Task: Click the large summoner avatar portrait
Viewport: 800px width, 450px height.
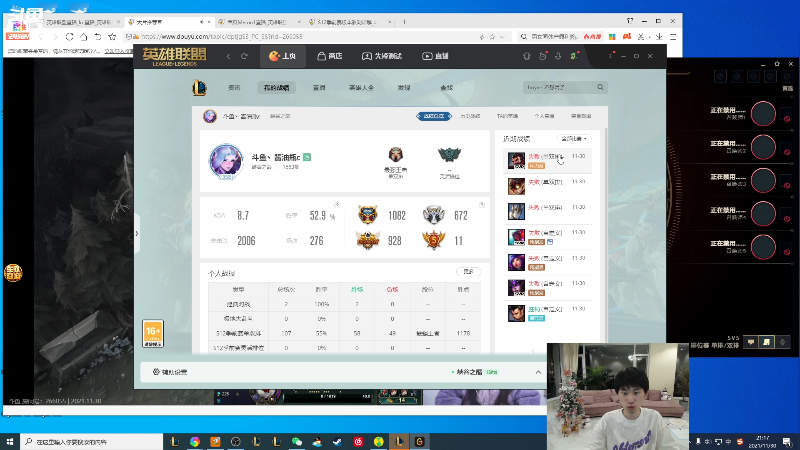Action: point(226,161)
